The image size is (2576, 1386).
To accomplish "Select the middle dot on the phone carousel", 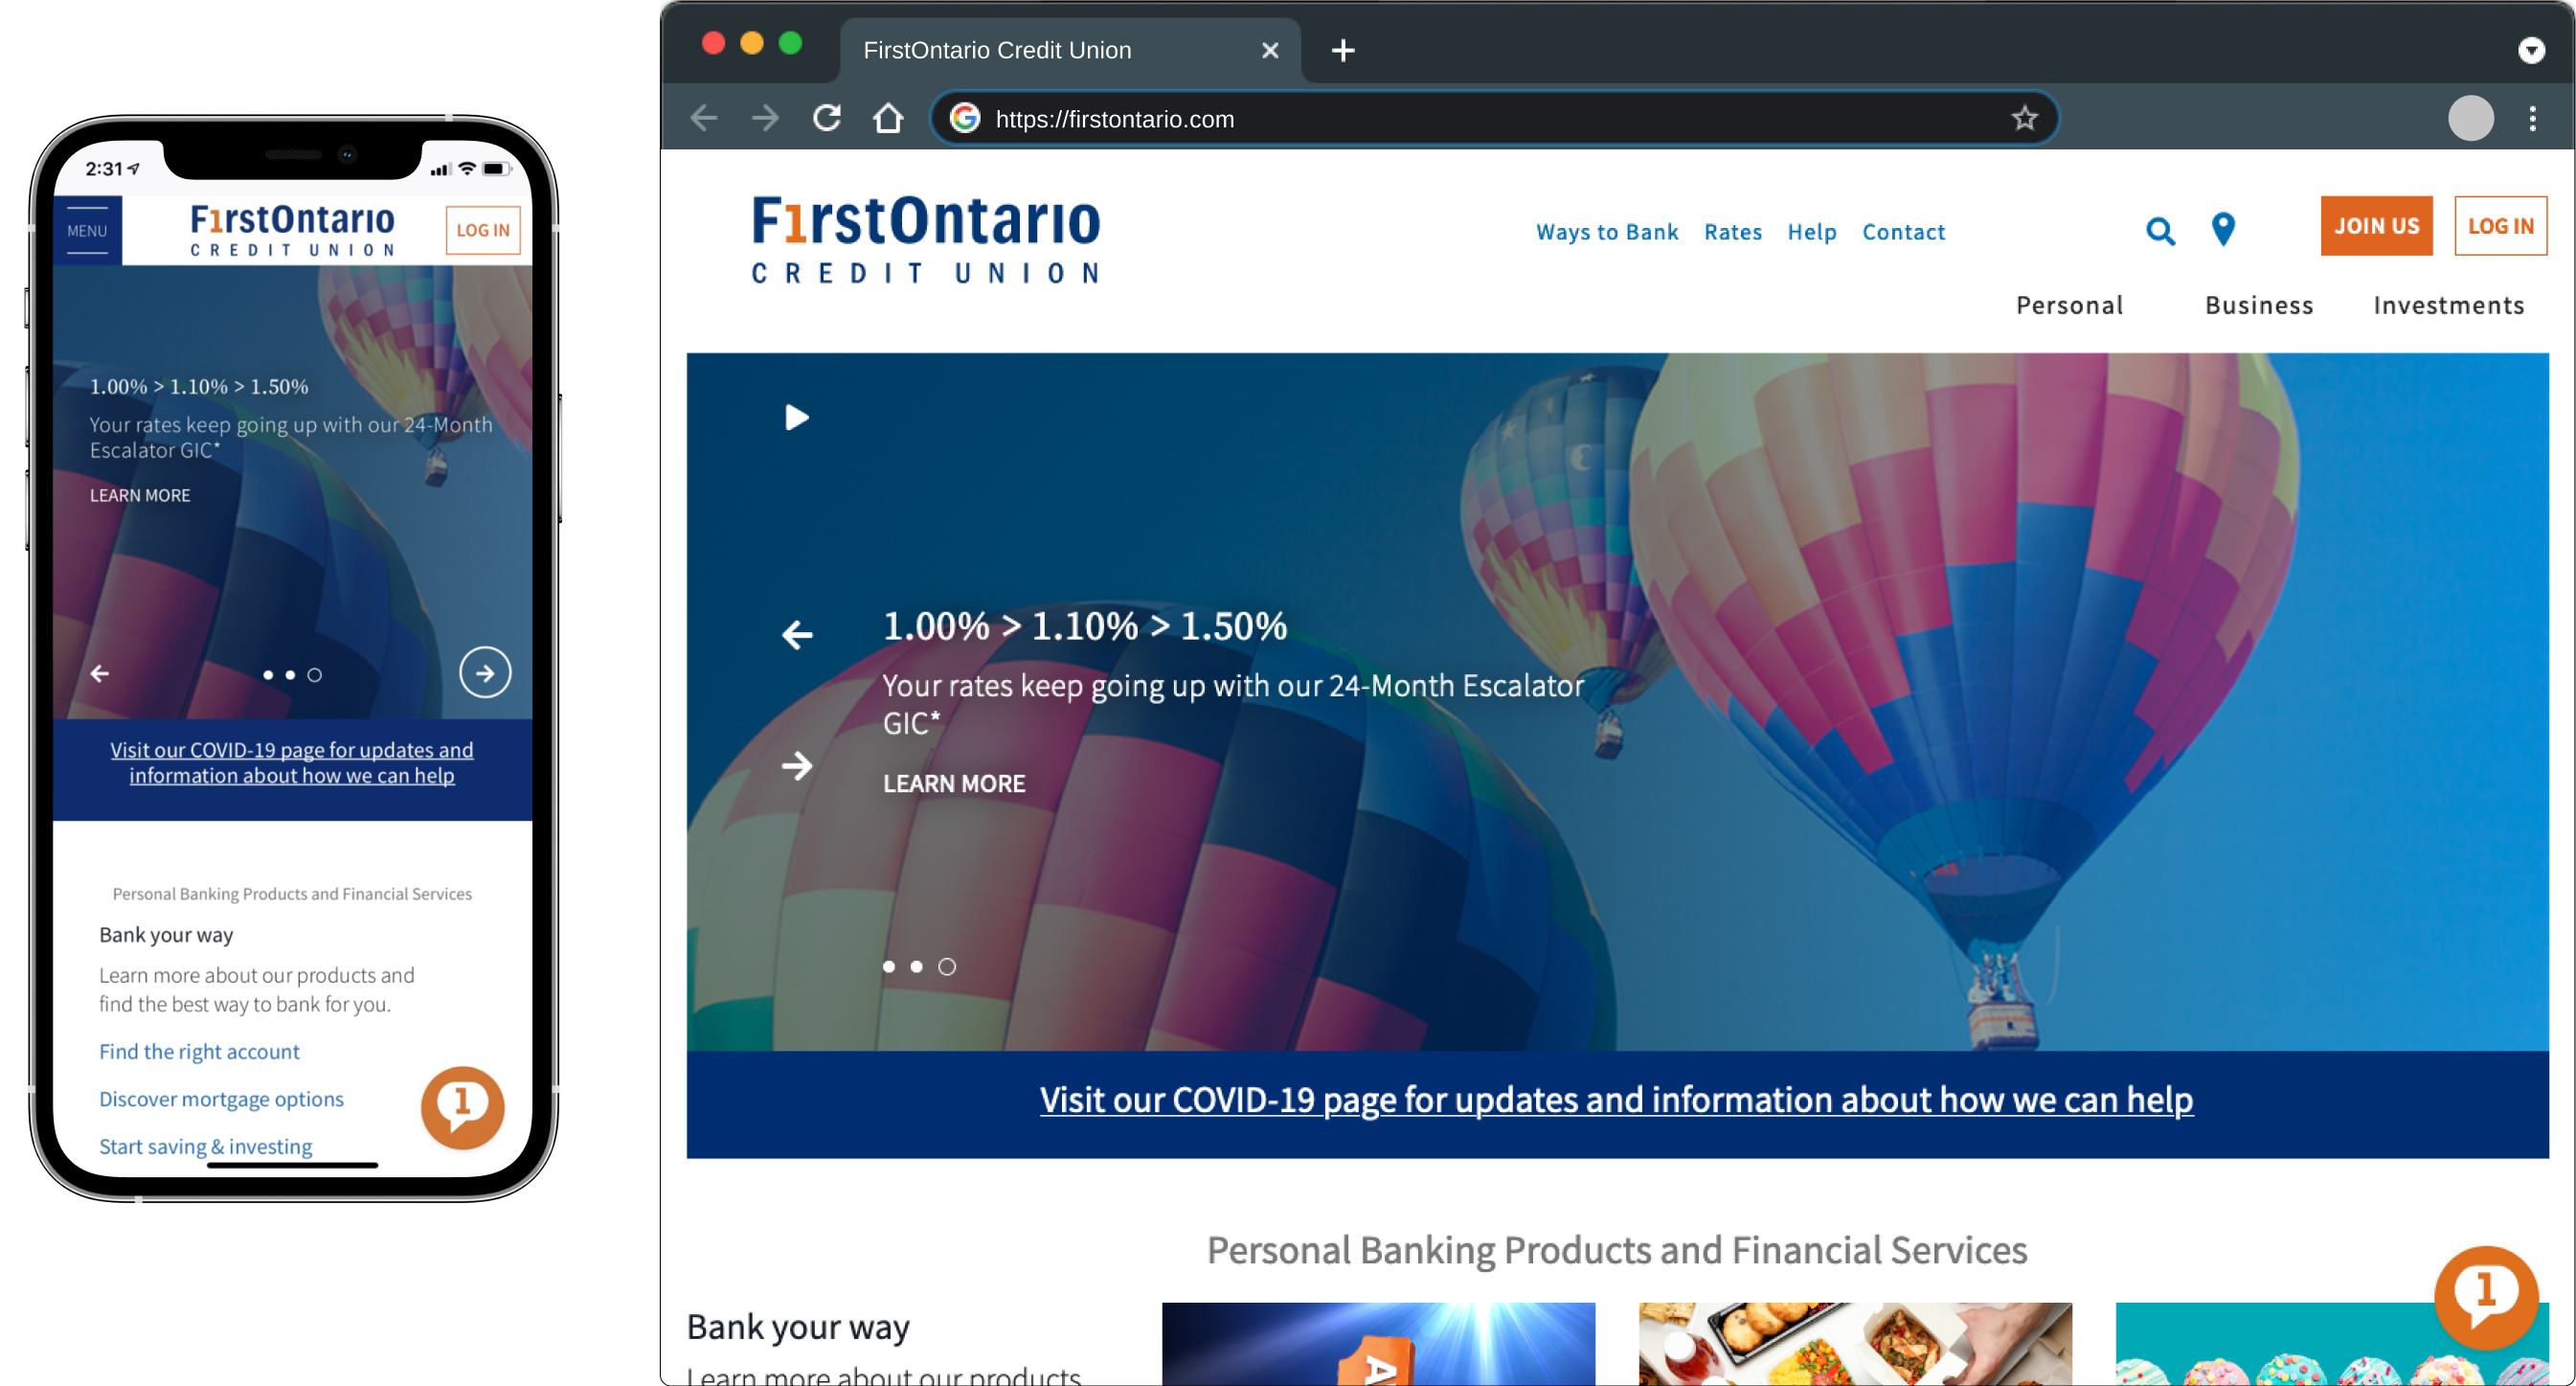I will tap(291, 675).
